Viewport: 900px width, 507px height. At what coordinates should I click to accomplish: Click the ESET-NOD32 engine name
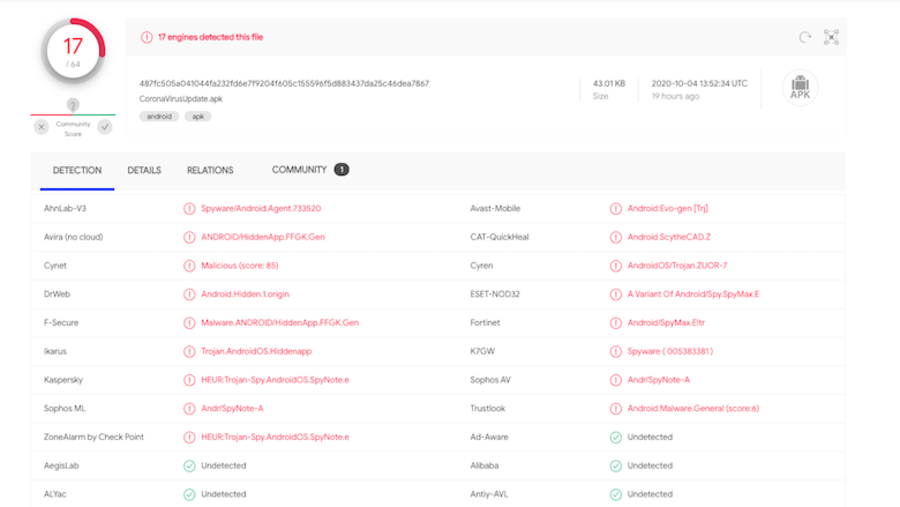[495, 294]
